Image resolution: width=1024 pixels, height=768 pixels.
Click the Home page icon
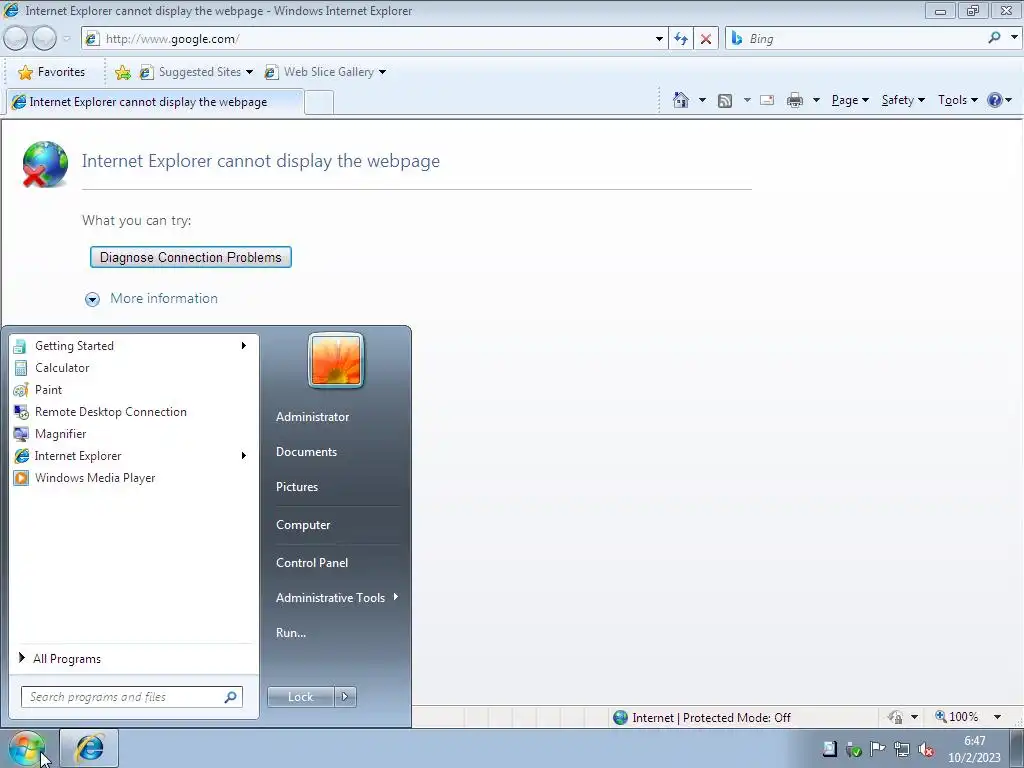(680, 100)
